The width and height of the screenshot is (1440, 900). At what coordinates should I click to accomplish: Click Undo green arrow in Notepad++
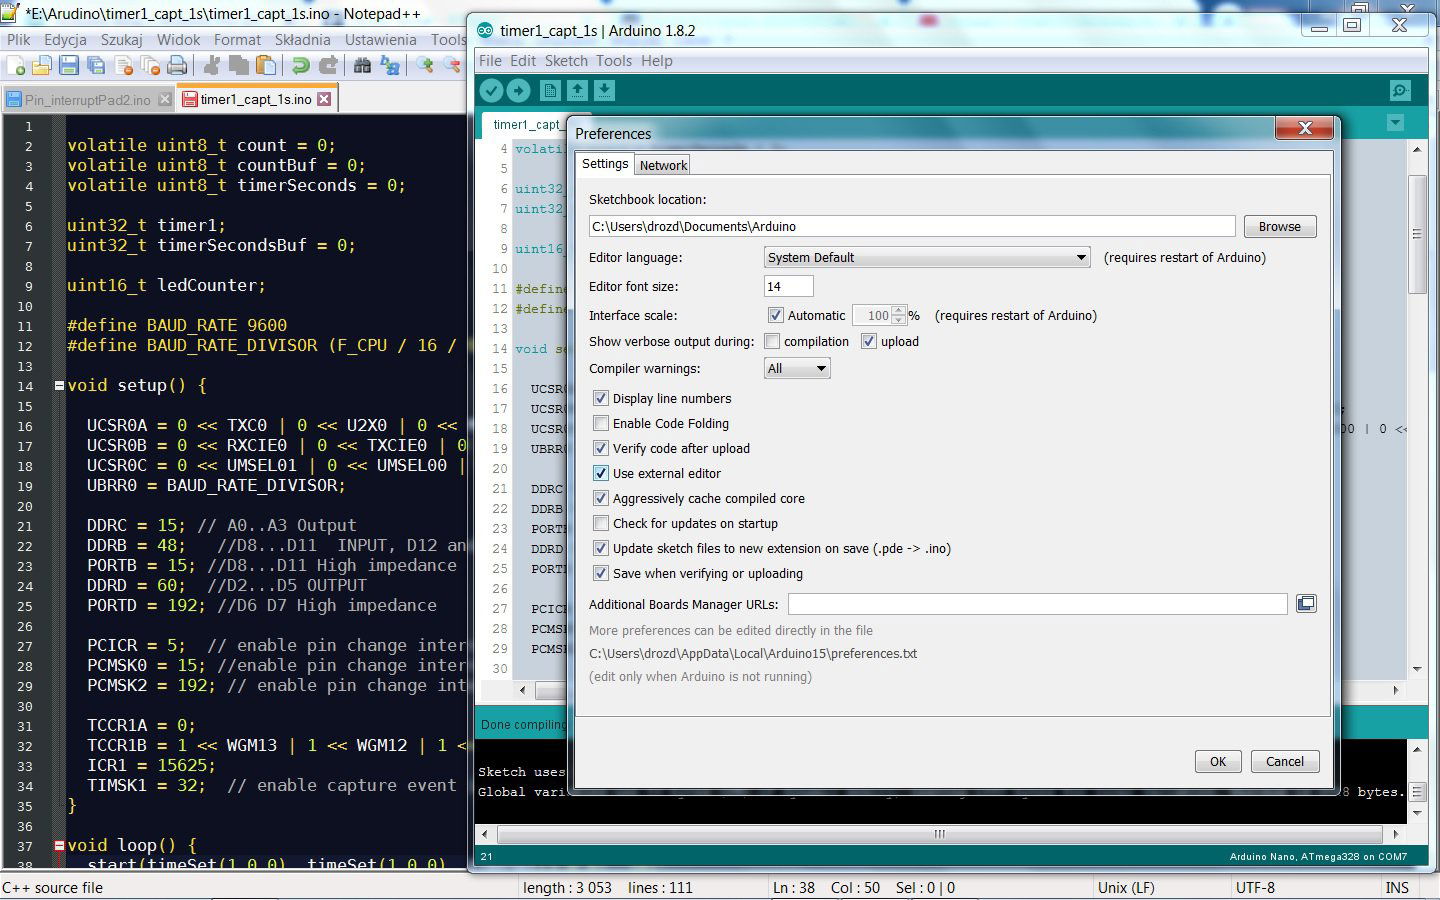point(300,66)
